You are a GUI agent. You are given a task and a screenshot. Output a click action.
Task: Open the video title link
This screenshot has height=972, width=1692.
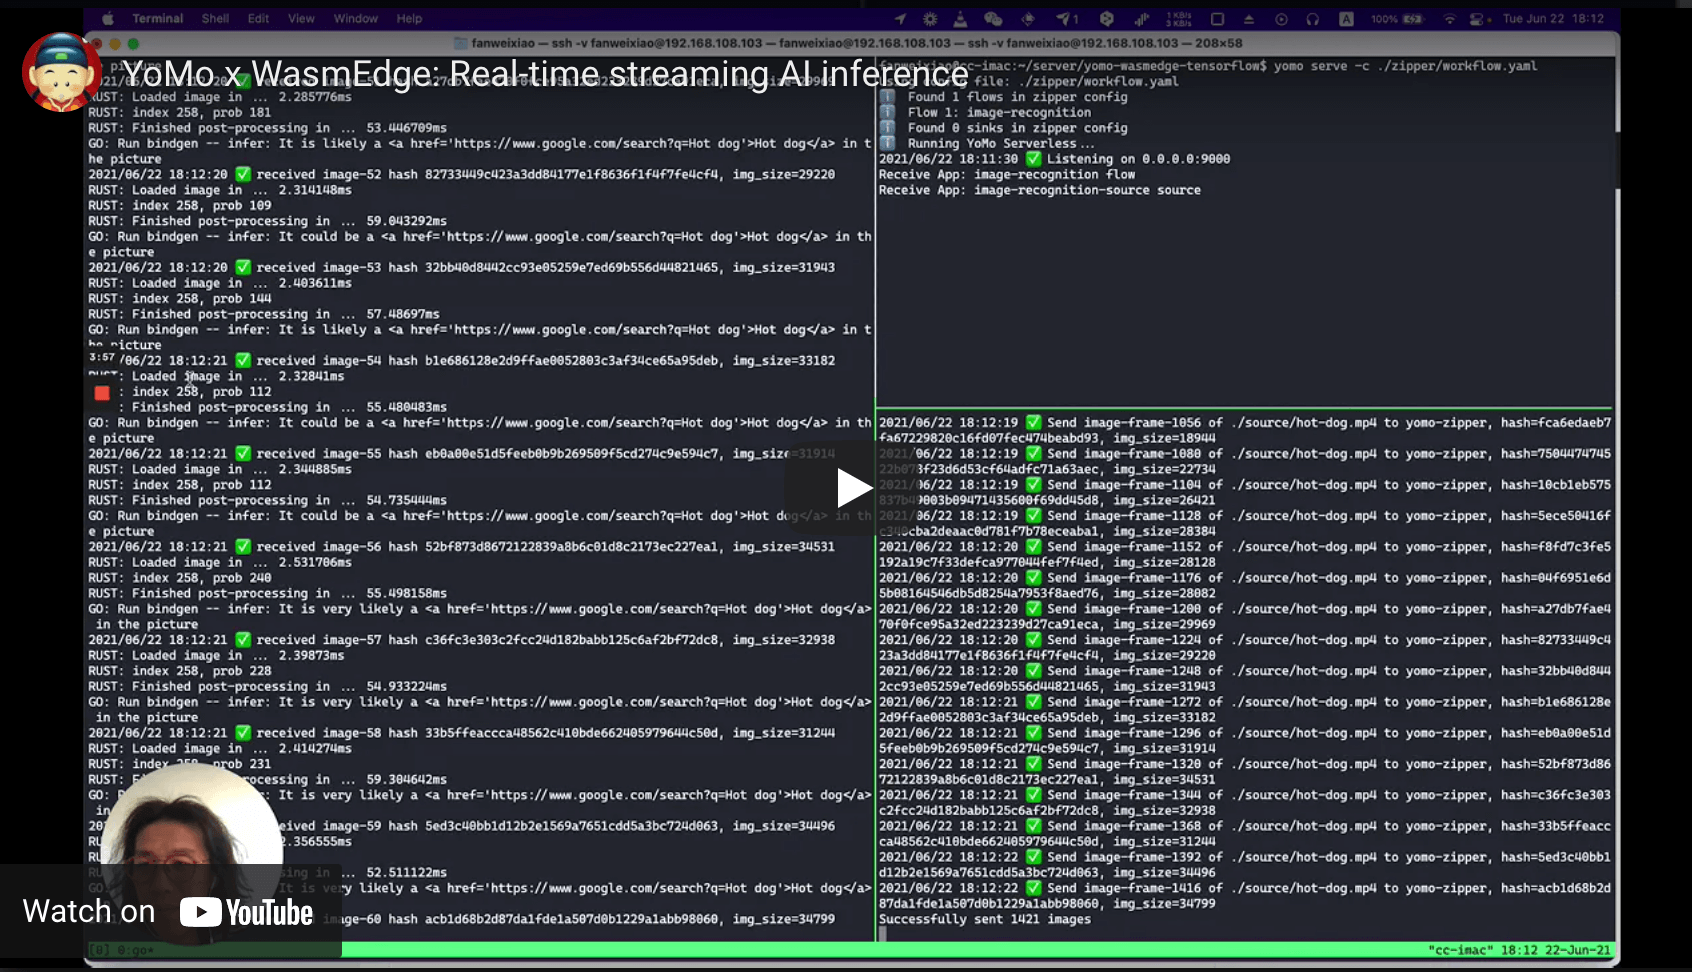pos(545,74)
